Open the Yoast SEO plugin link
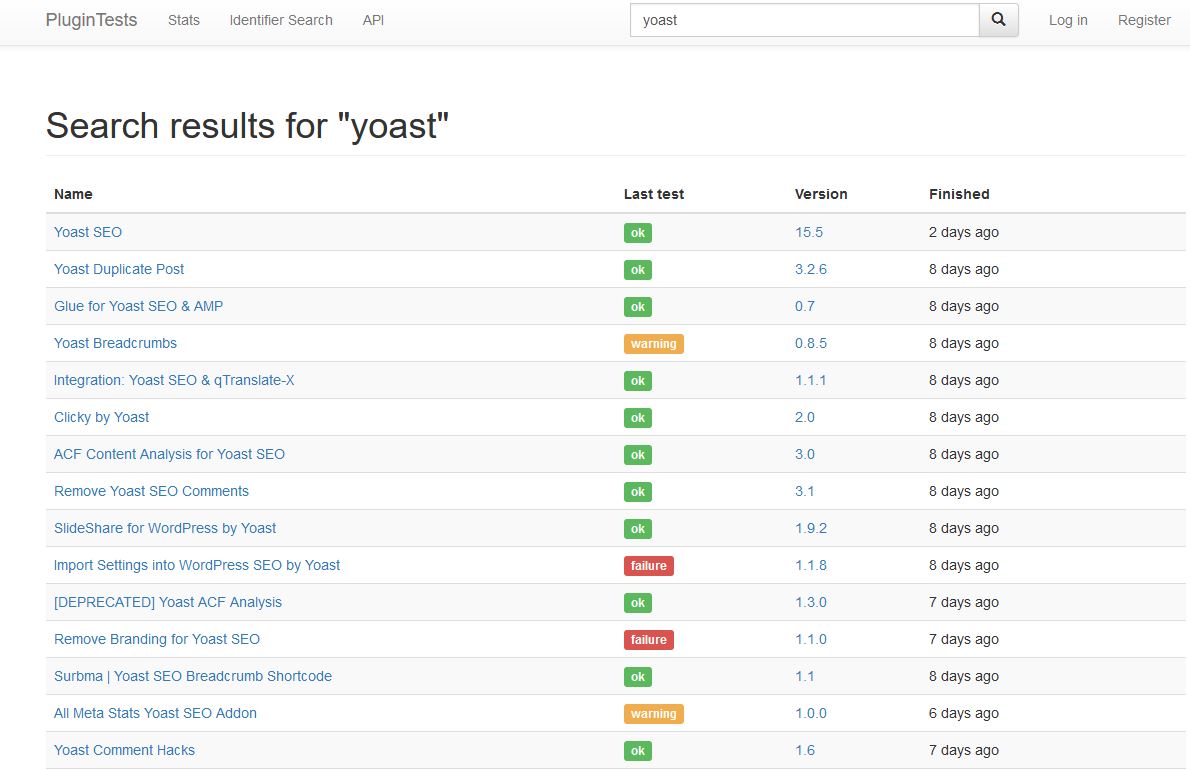 (x=88, y=232)
